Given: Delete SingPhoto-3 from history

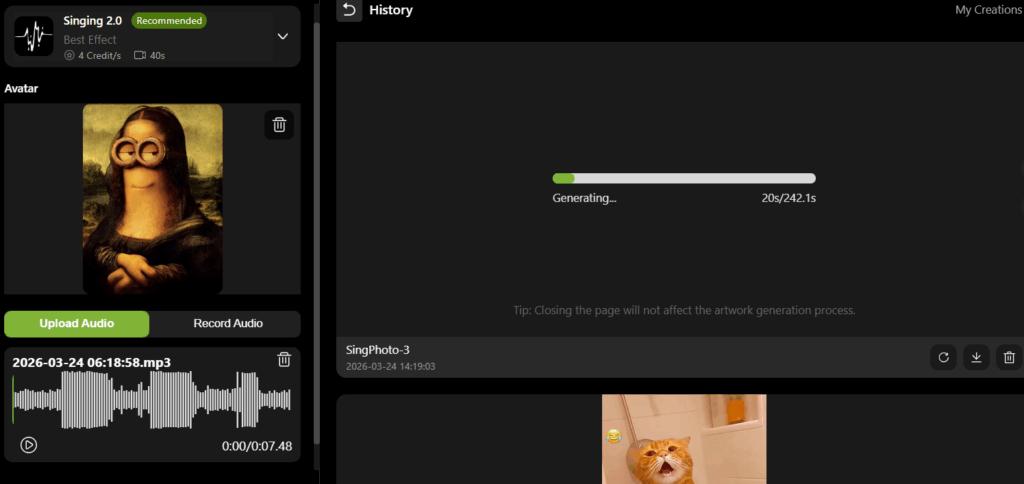Looking at the screenshot, I should tap(1009, 357).
